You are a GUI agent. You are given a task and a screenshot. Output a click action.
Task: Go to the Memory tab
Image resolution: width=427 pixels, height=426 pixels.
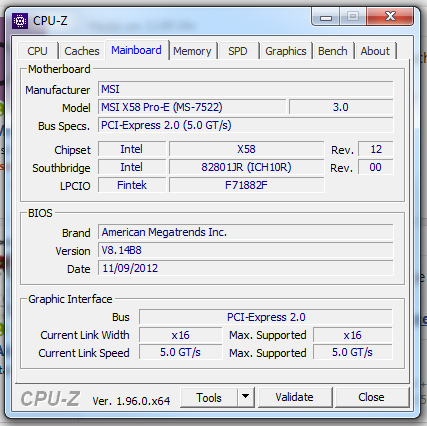192,51
